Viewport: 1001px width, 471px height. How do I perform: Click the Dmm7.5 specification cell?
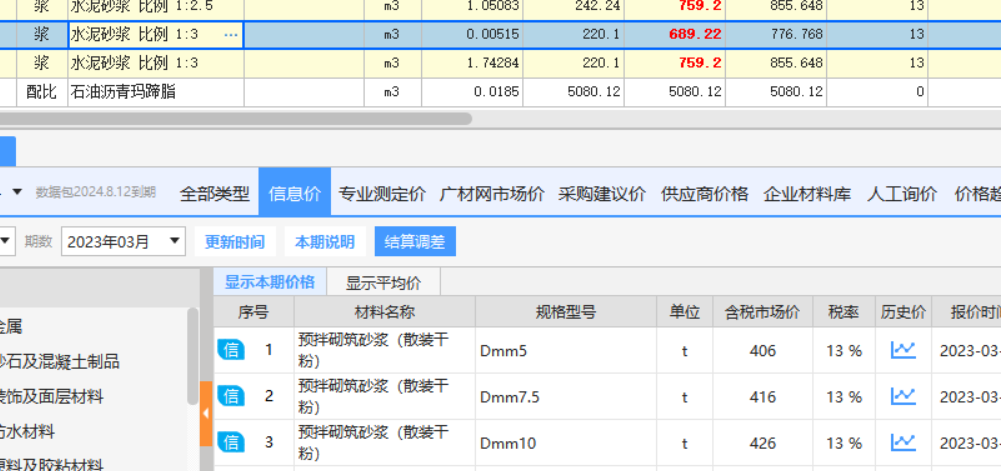tap(566, 396)
